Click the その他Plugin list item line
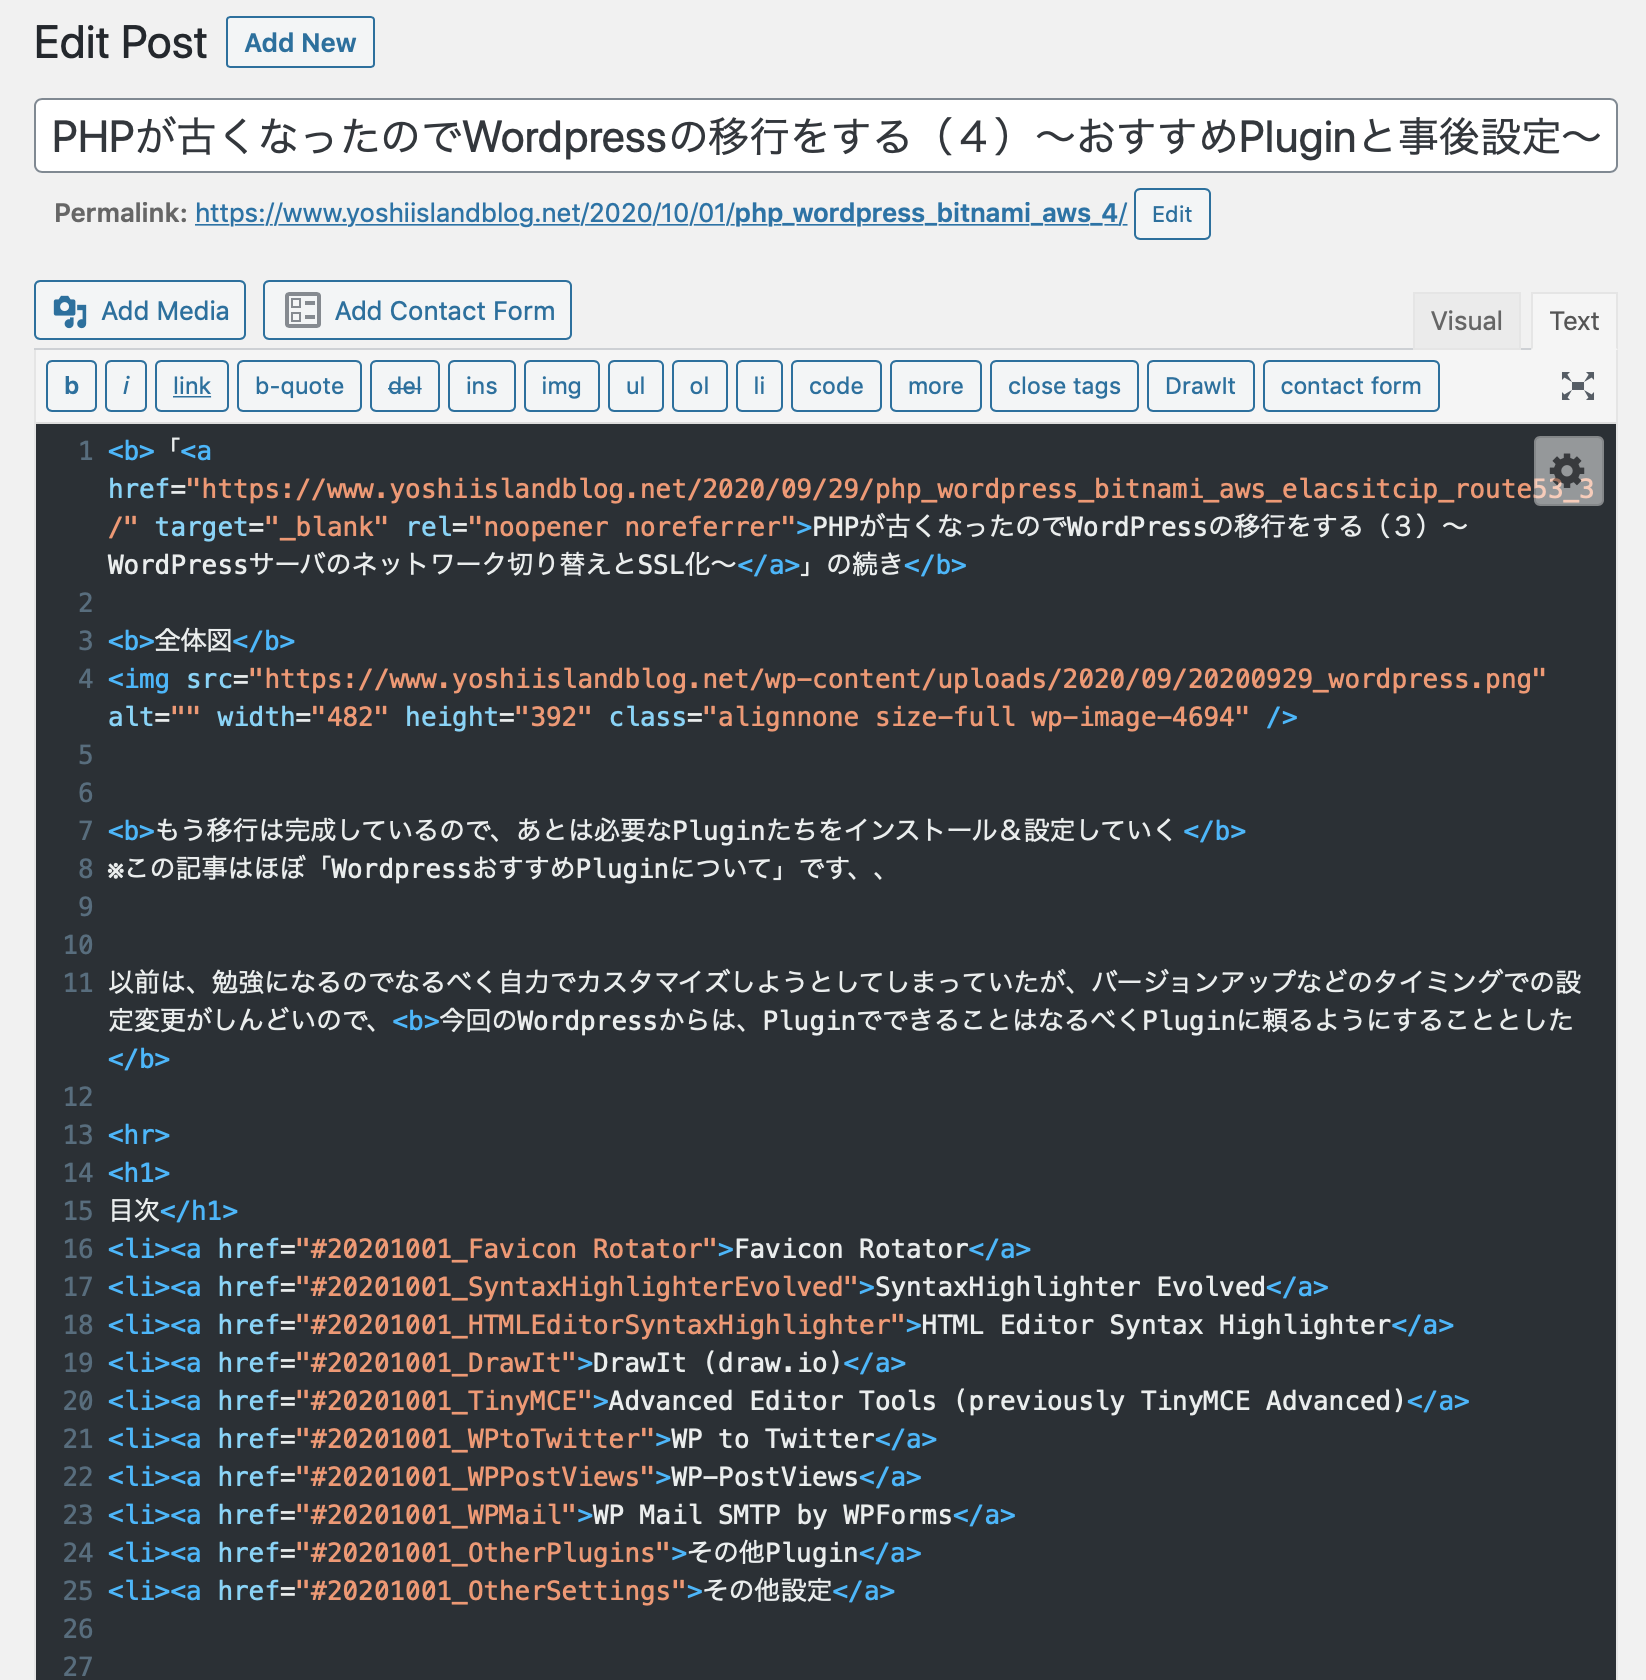 pos(515,1553)
